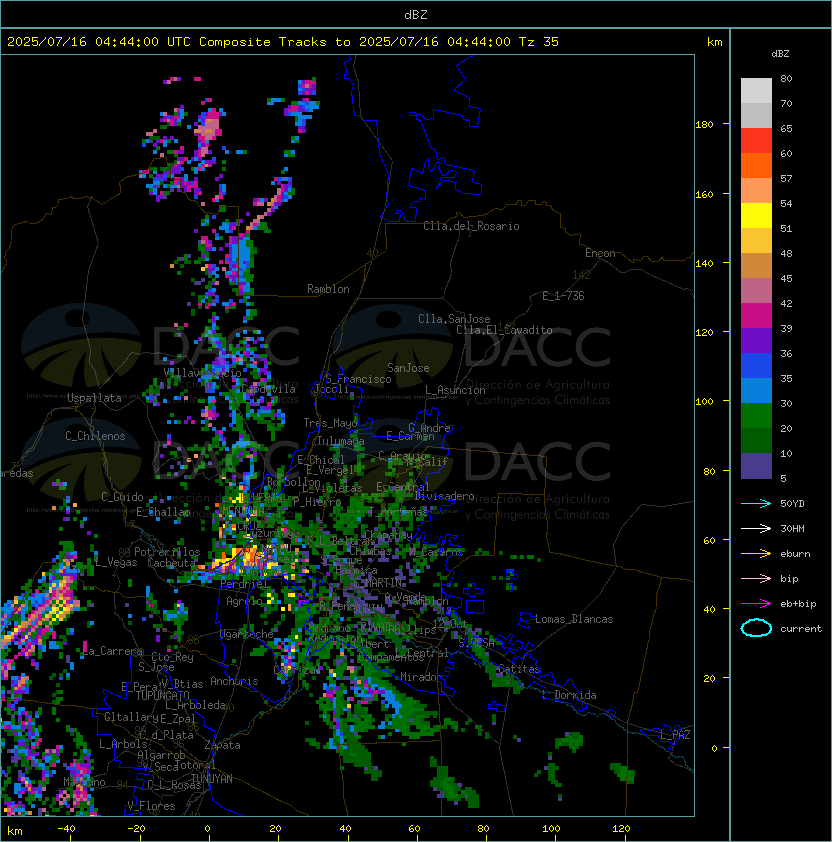The width and height of the screenshot is (832, 842).
Task: Click the 'Ramblon' place label
Action: coord(328,289)
